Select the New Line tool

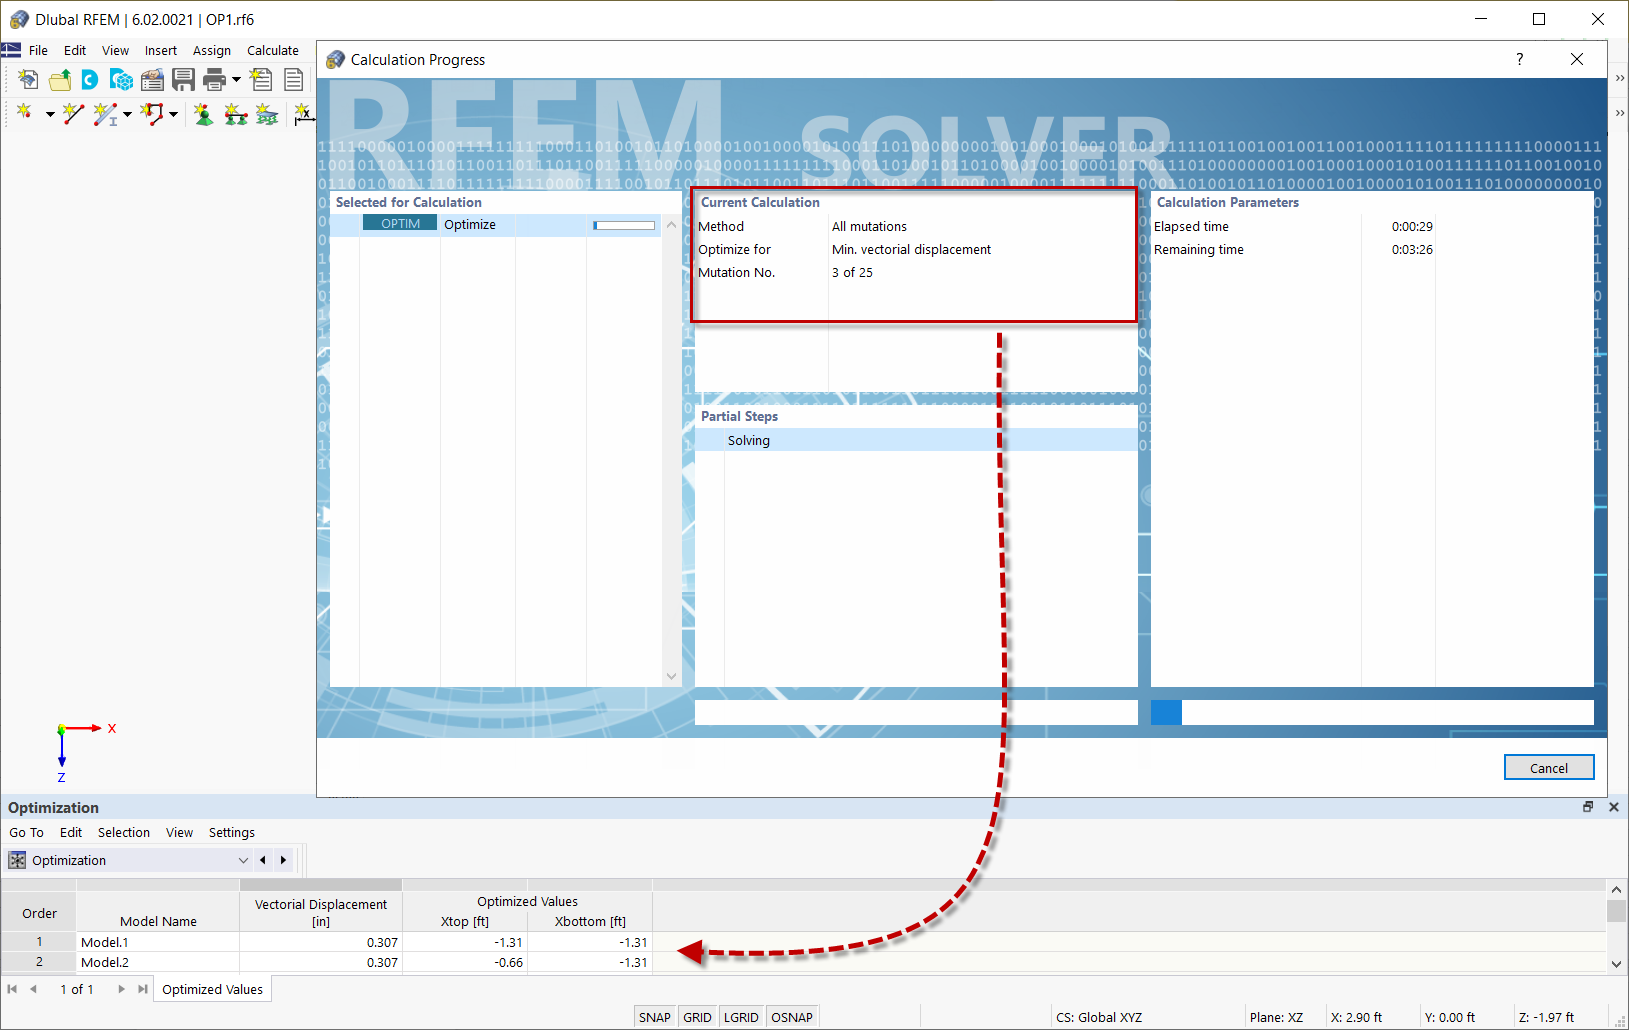(x=73, y=114)
